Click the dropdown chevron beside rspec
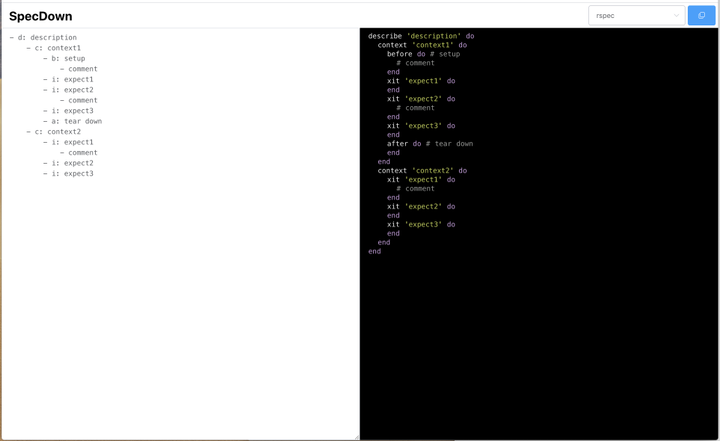 (676, 16)
